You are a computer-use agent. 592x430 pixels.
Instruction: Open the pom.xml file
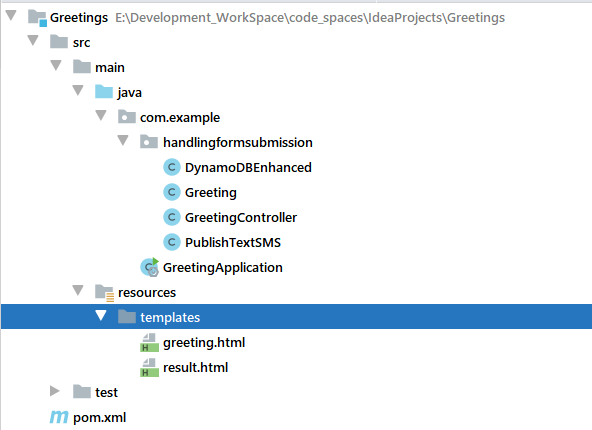point(100,418)
